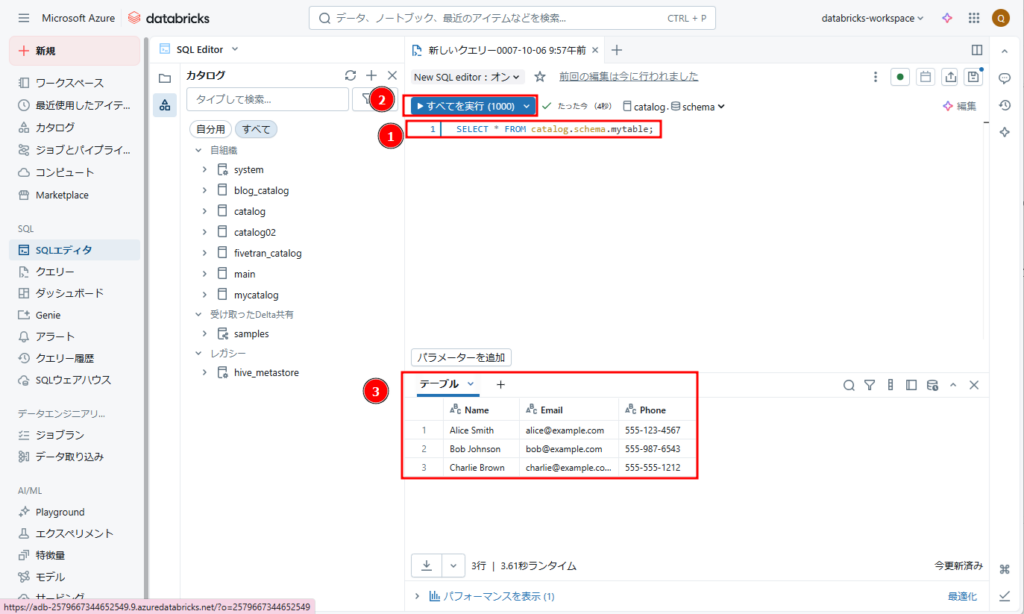
Task: Open the catalog.schema selector dropdown
Action: [673, 106]
